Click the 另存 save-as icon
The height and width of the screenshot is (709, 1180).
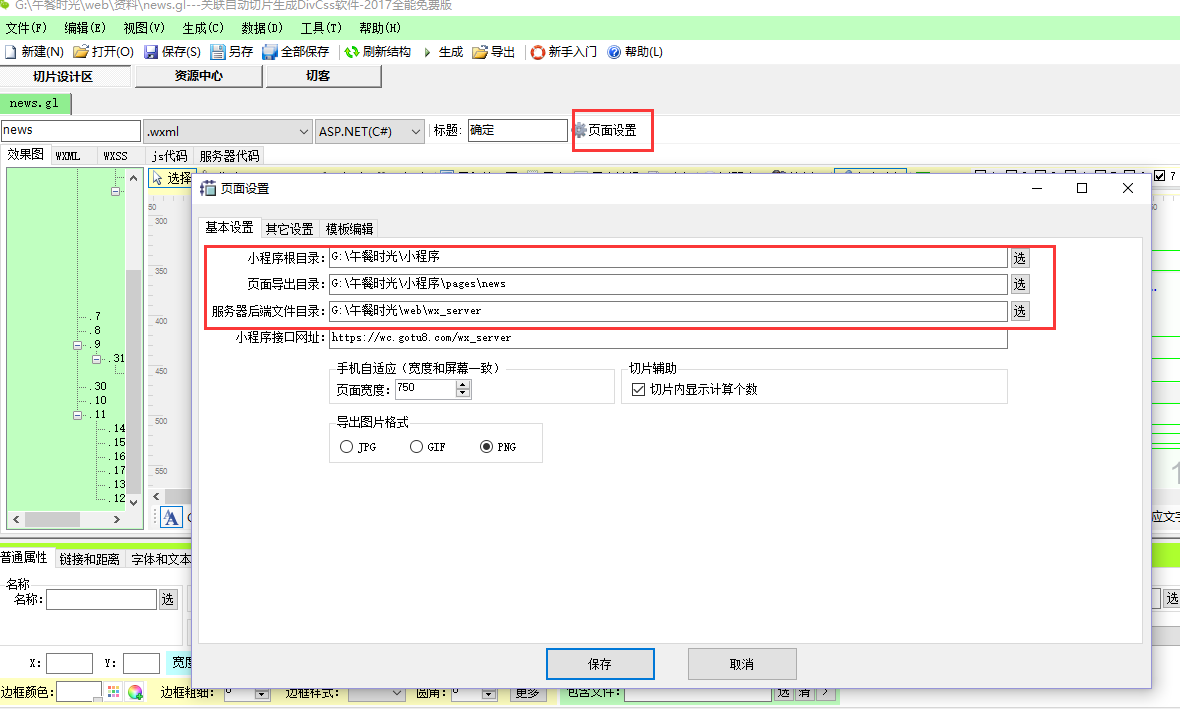pos(217,52)
